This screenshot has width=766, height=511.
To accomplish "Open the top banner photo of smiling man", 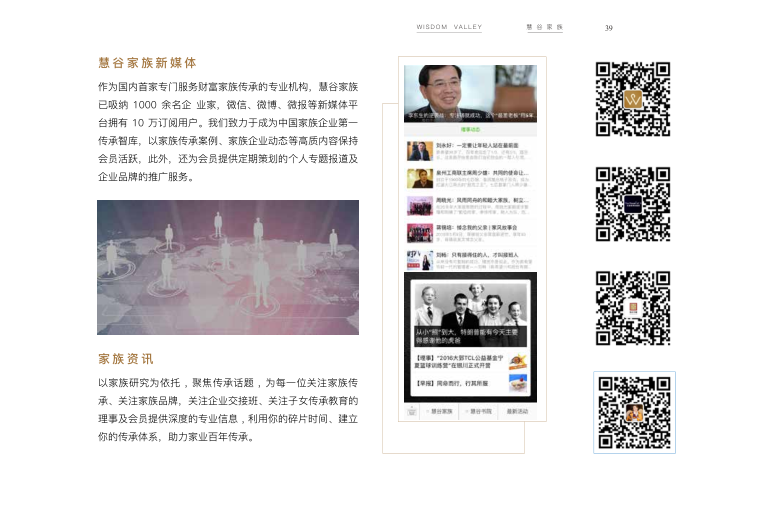I will [x=470, y=93].
